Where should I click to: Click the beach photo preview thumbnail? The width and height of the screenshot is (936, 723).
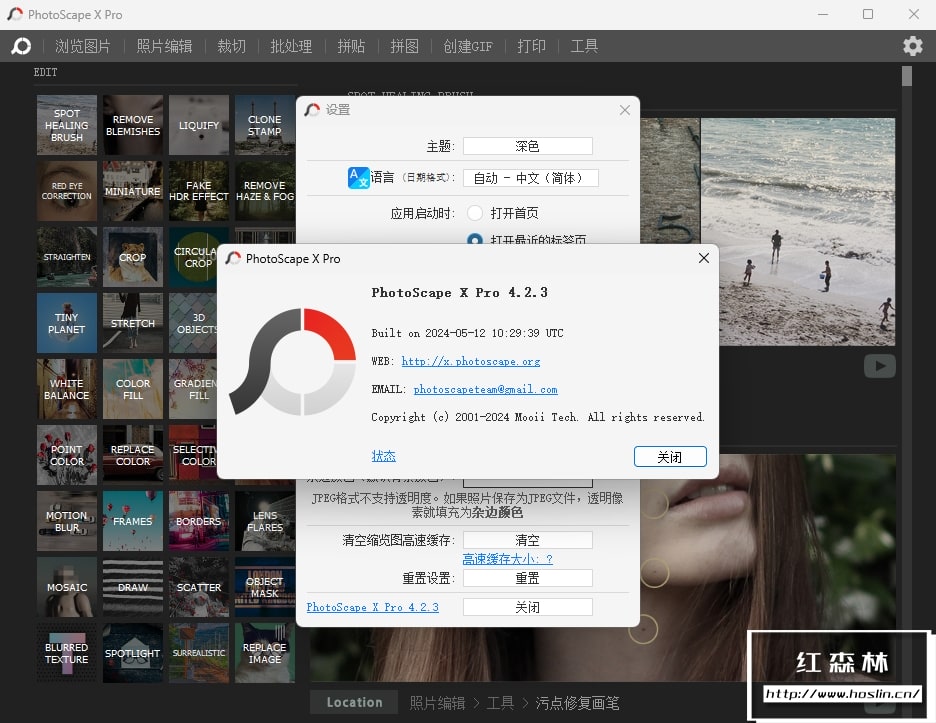798,232
